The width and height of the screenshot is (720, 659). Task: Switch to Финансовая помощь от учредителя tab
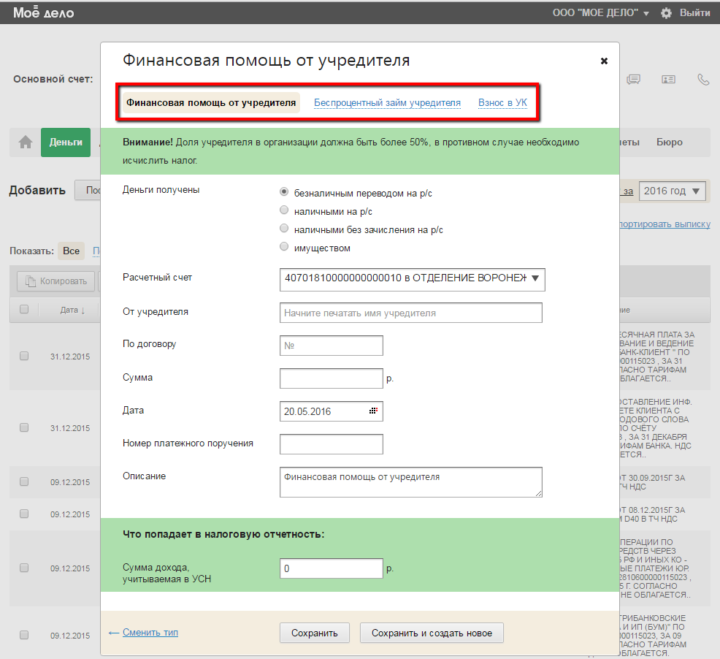click(211, 103)
